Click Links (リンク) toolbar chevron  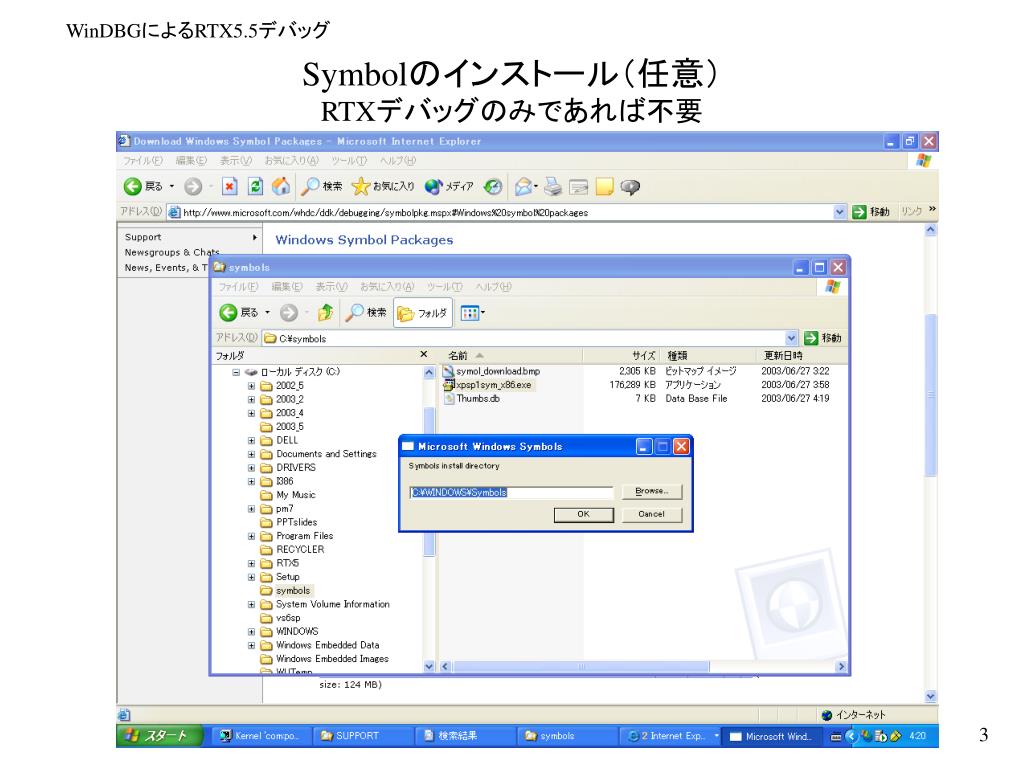click(x=932, y=210)
